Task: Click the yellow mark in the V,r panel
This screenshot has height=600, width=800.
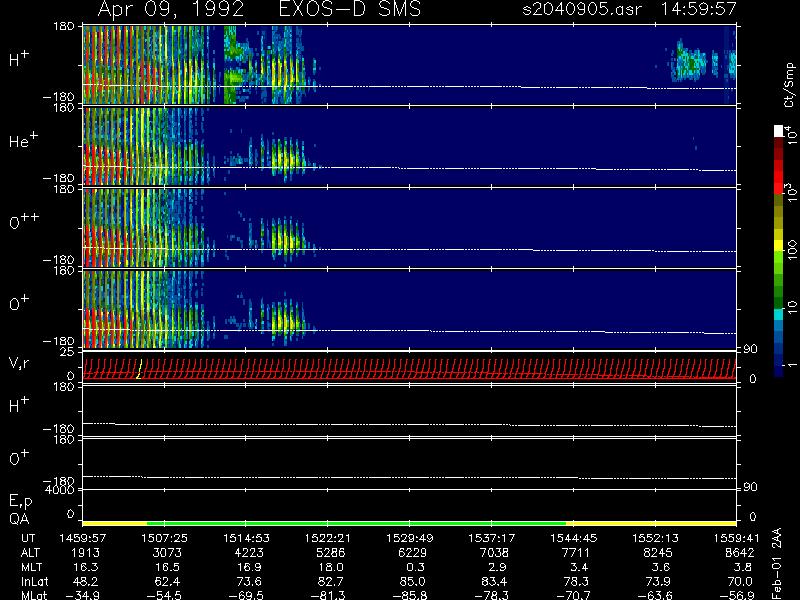Action: click(139, 369)
